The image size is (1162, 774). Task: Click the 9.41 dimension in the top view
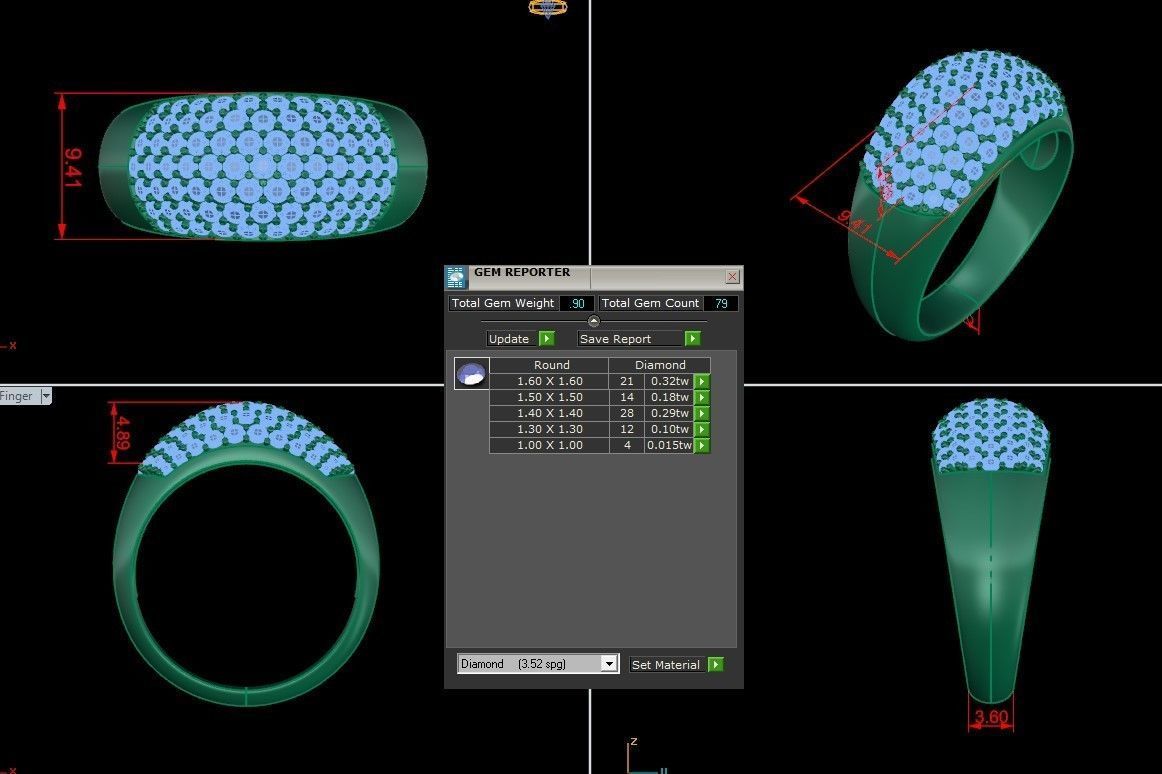(x=73, y=168)
